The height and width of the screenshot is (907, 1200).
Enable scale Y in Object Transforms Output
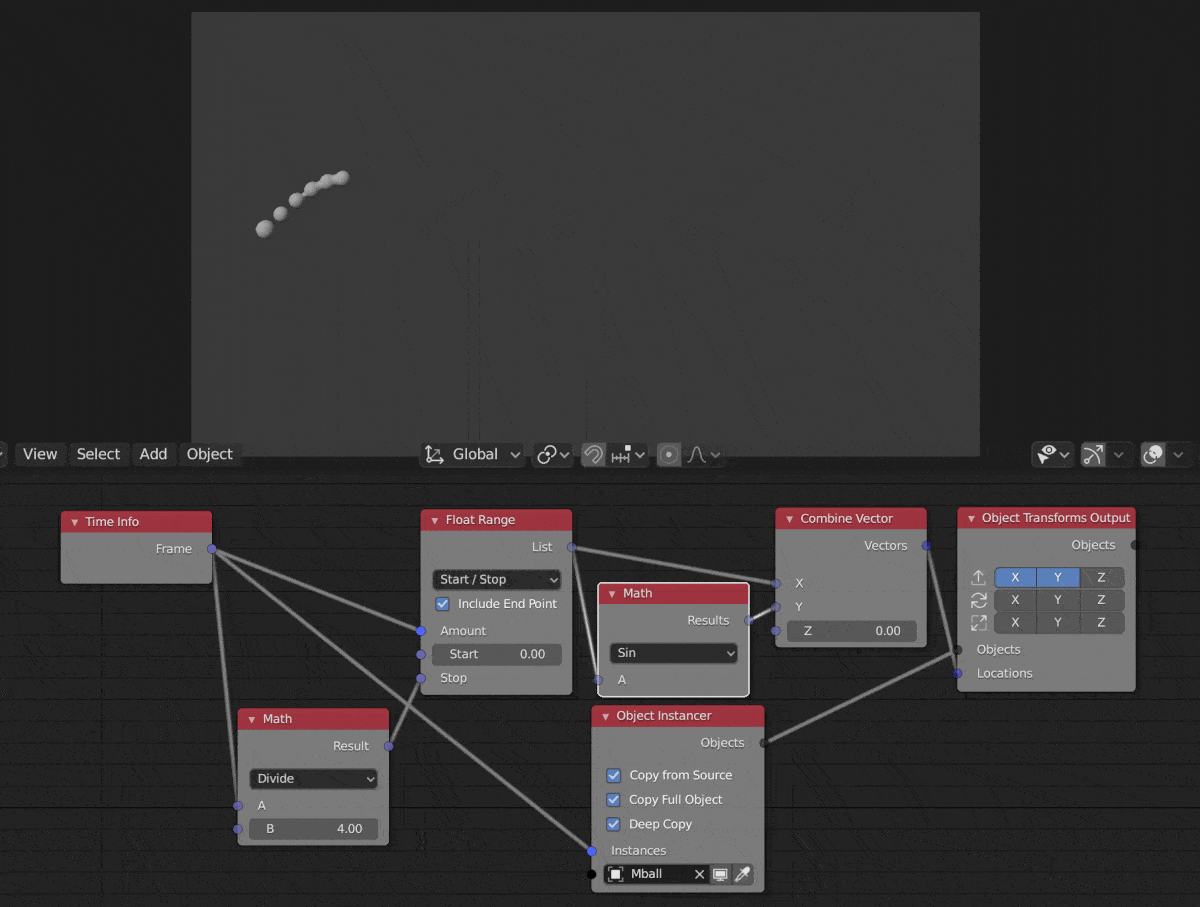click(x=1058, y=622)
